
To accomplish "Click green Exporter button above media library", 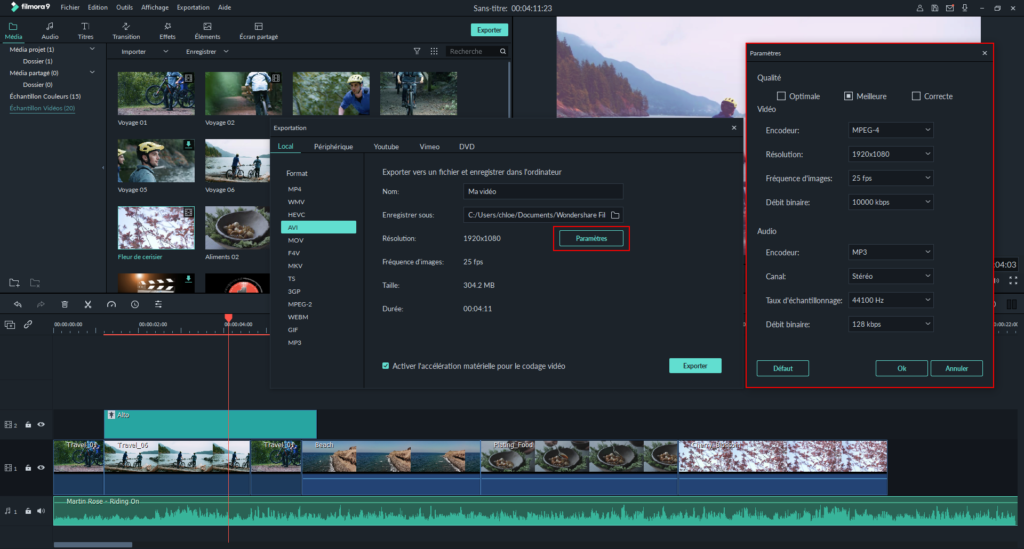I will point(489,30).
